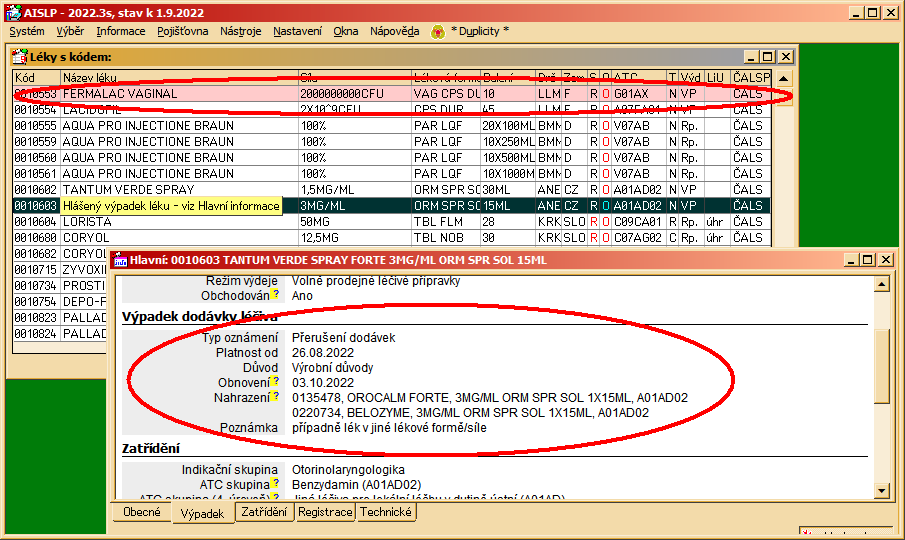Click help mark next to Obnovení
The width and height of the screenshot is (905, 540).
(276, 381)
